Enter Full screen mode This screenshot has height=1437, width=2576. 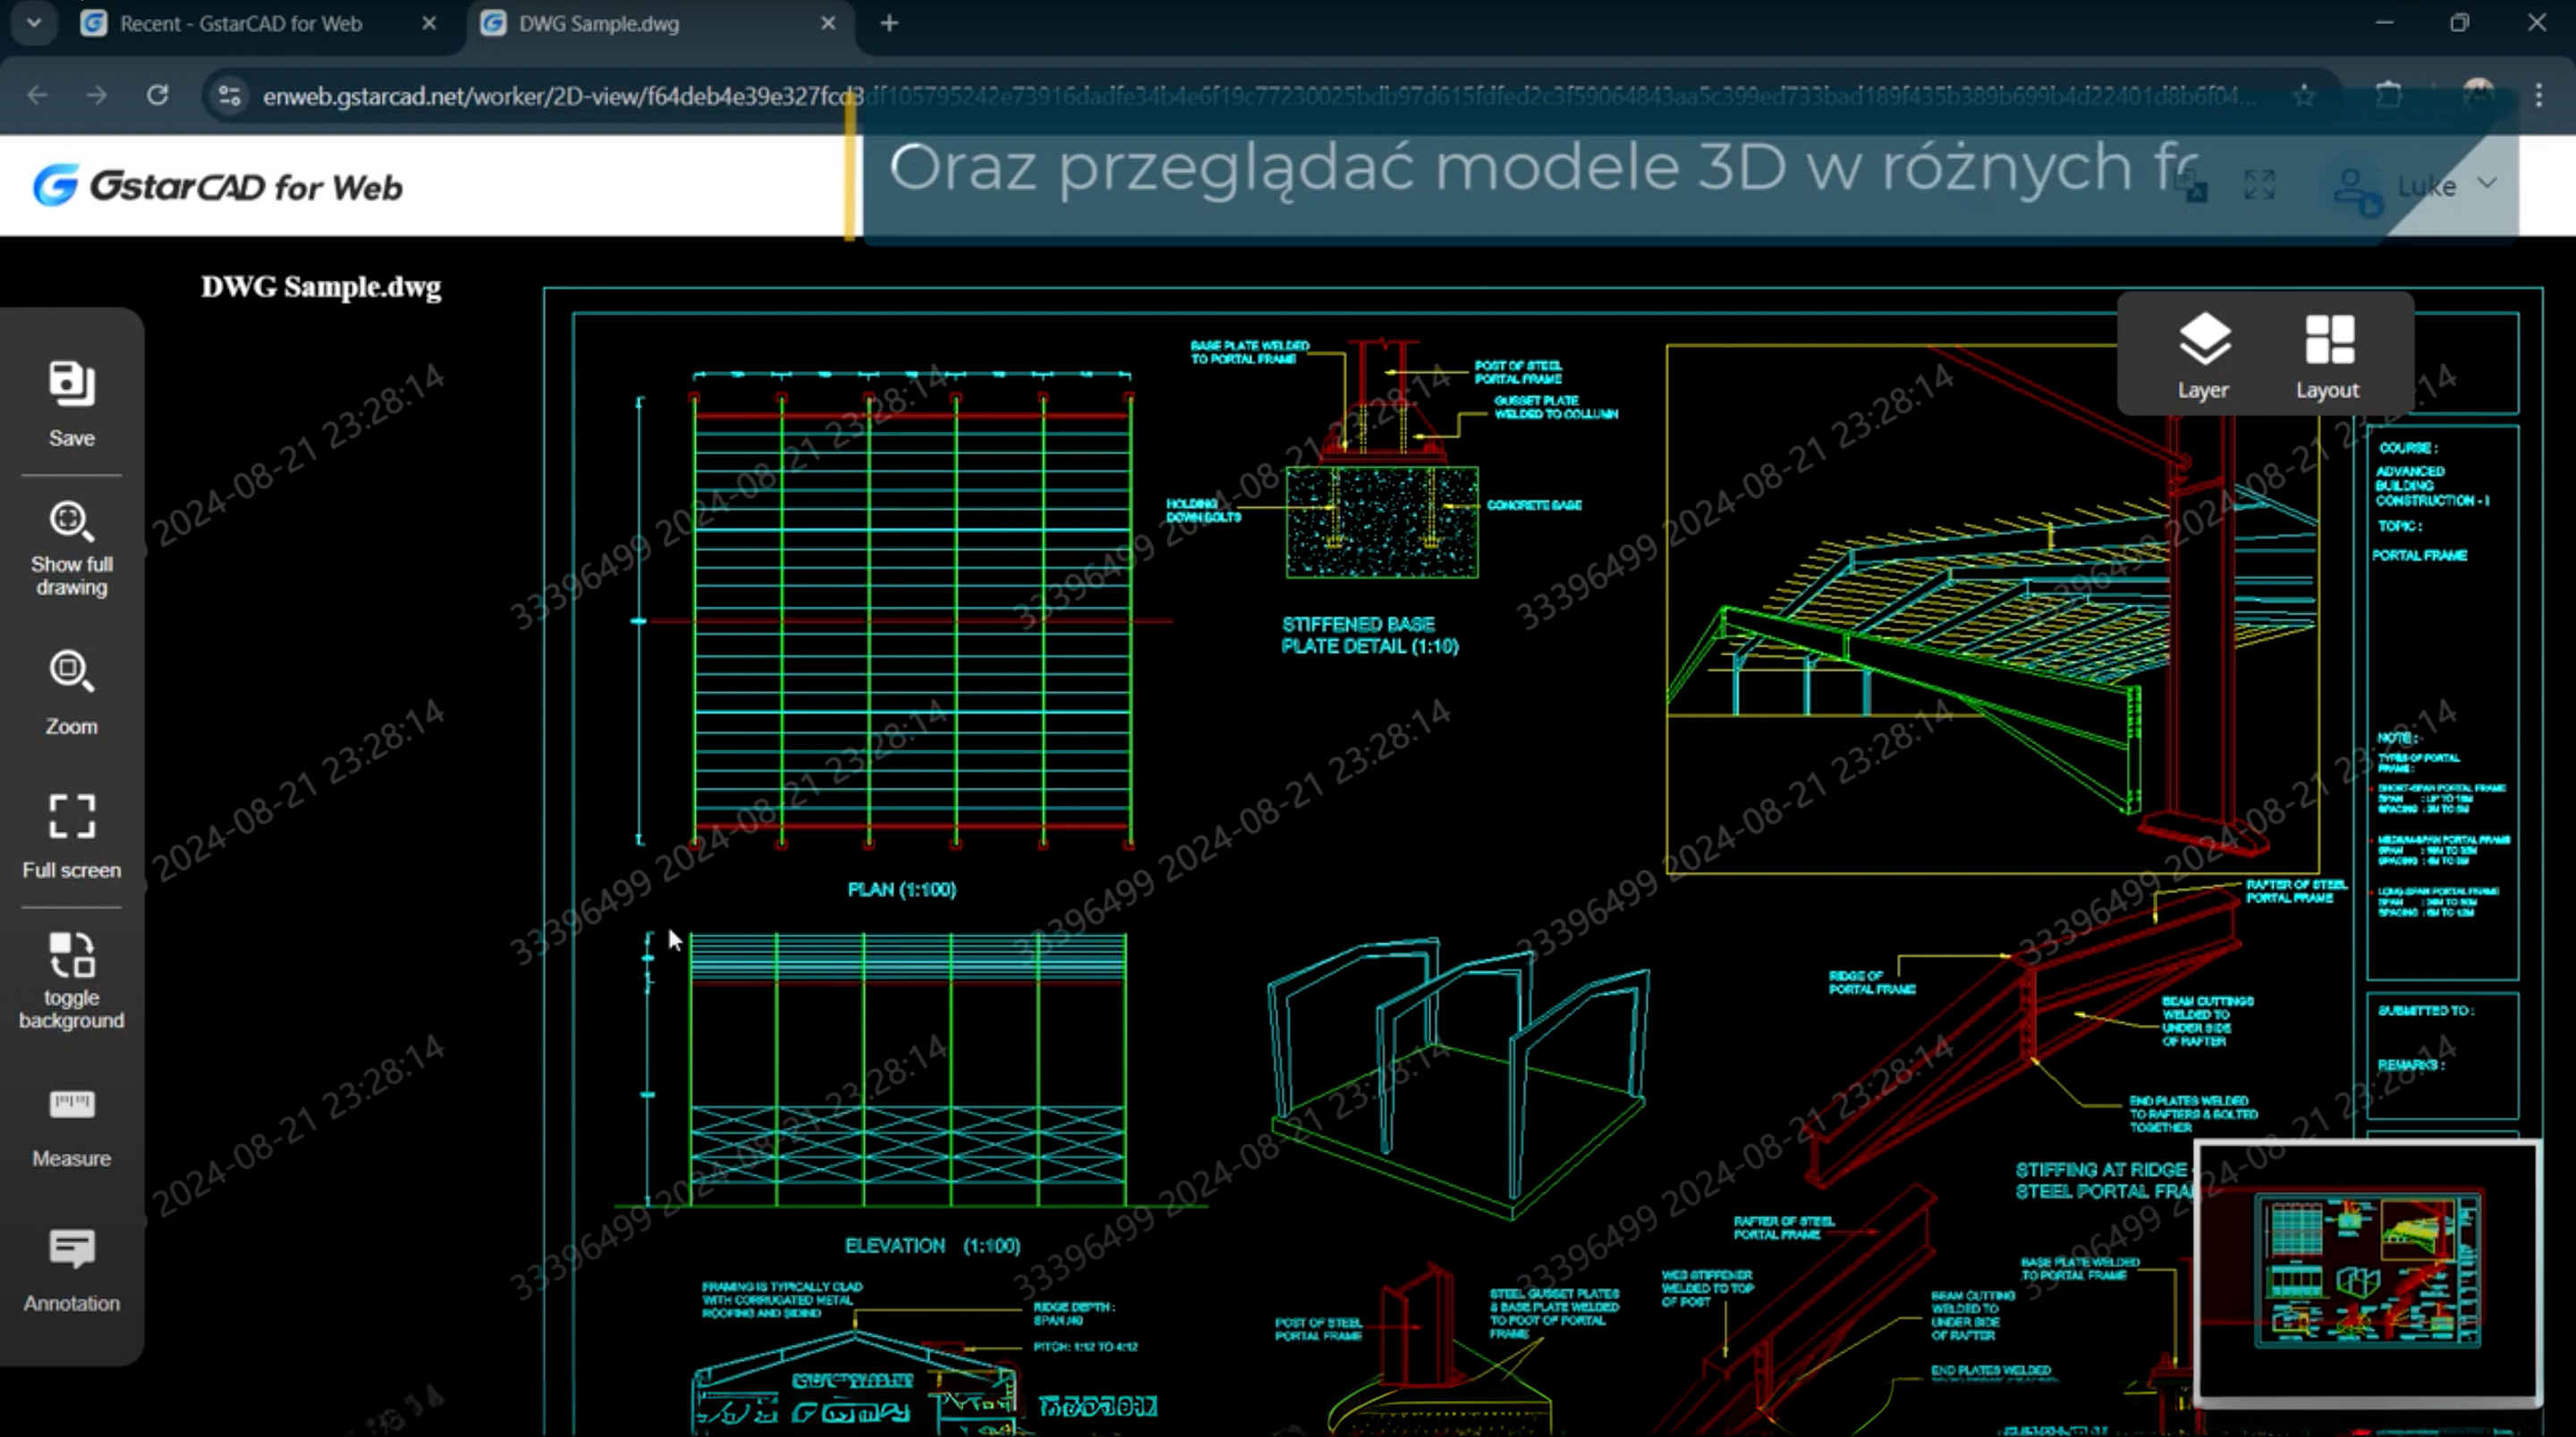(71, 816)
